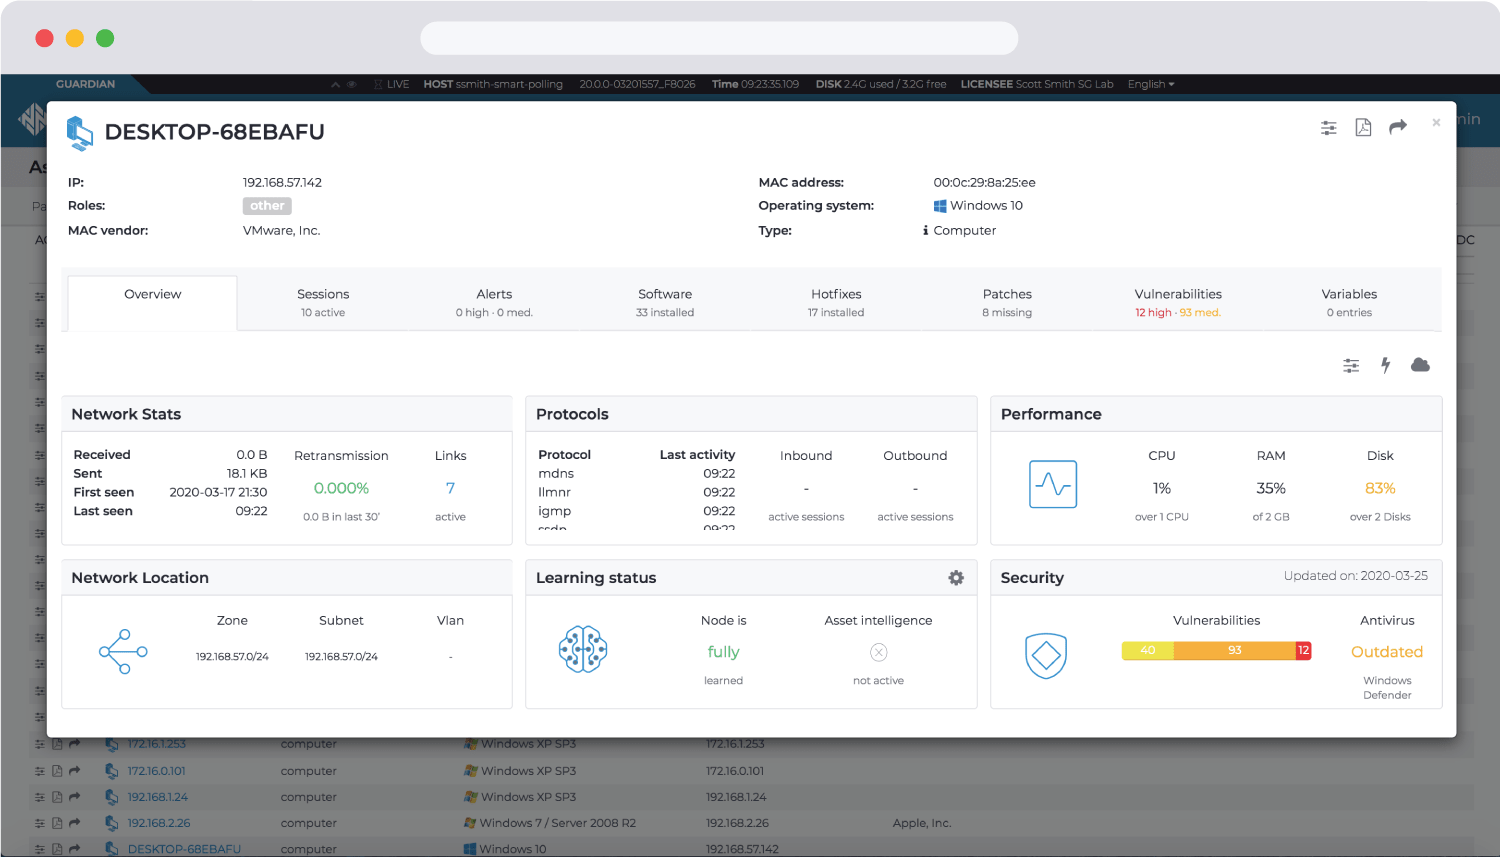The width and height of the screenshot is (1500, 857).
Task: Collapse the status bar with the up chevron
Action: point(336,85)
